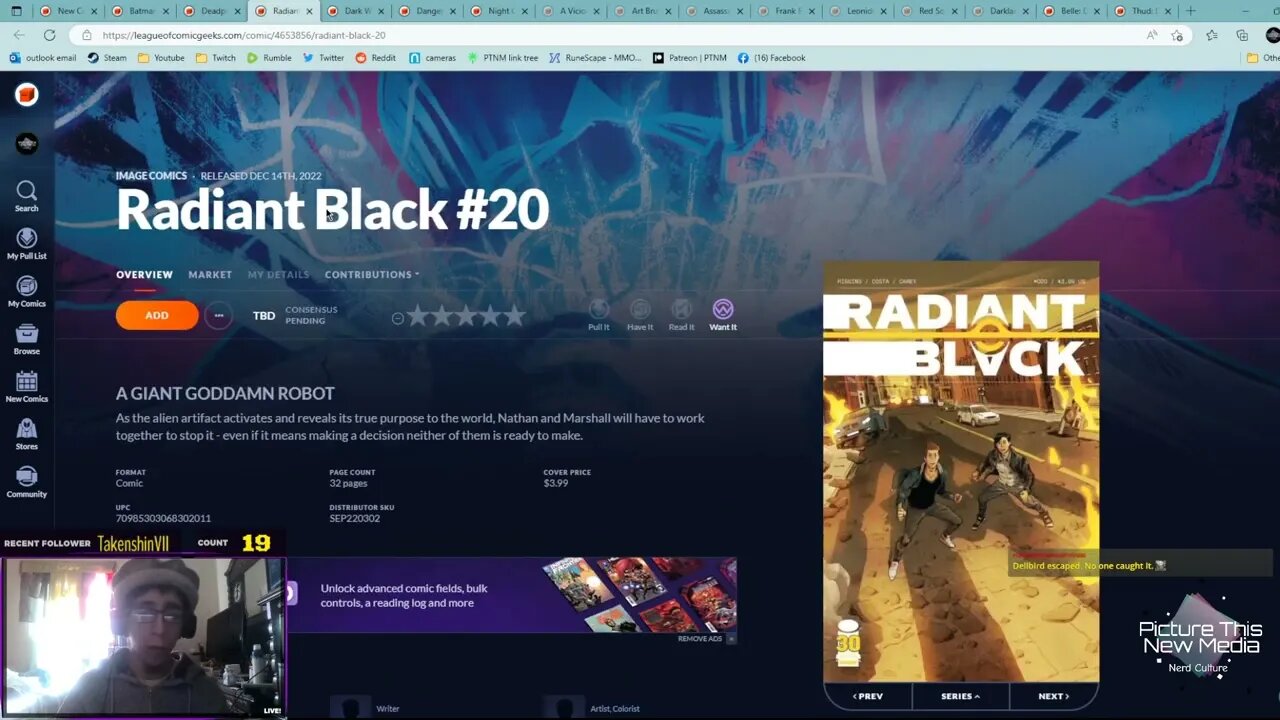
Task: Rate the comic three stars
Action: [466, 316]
